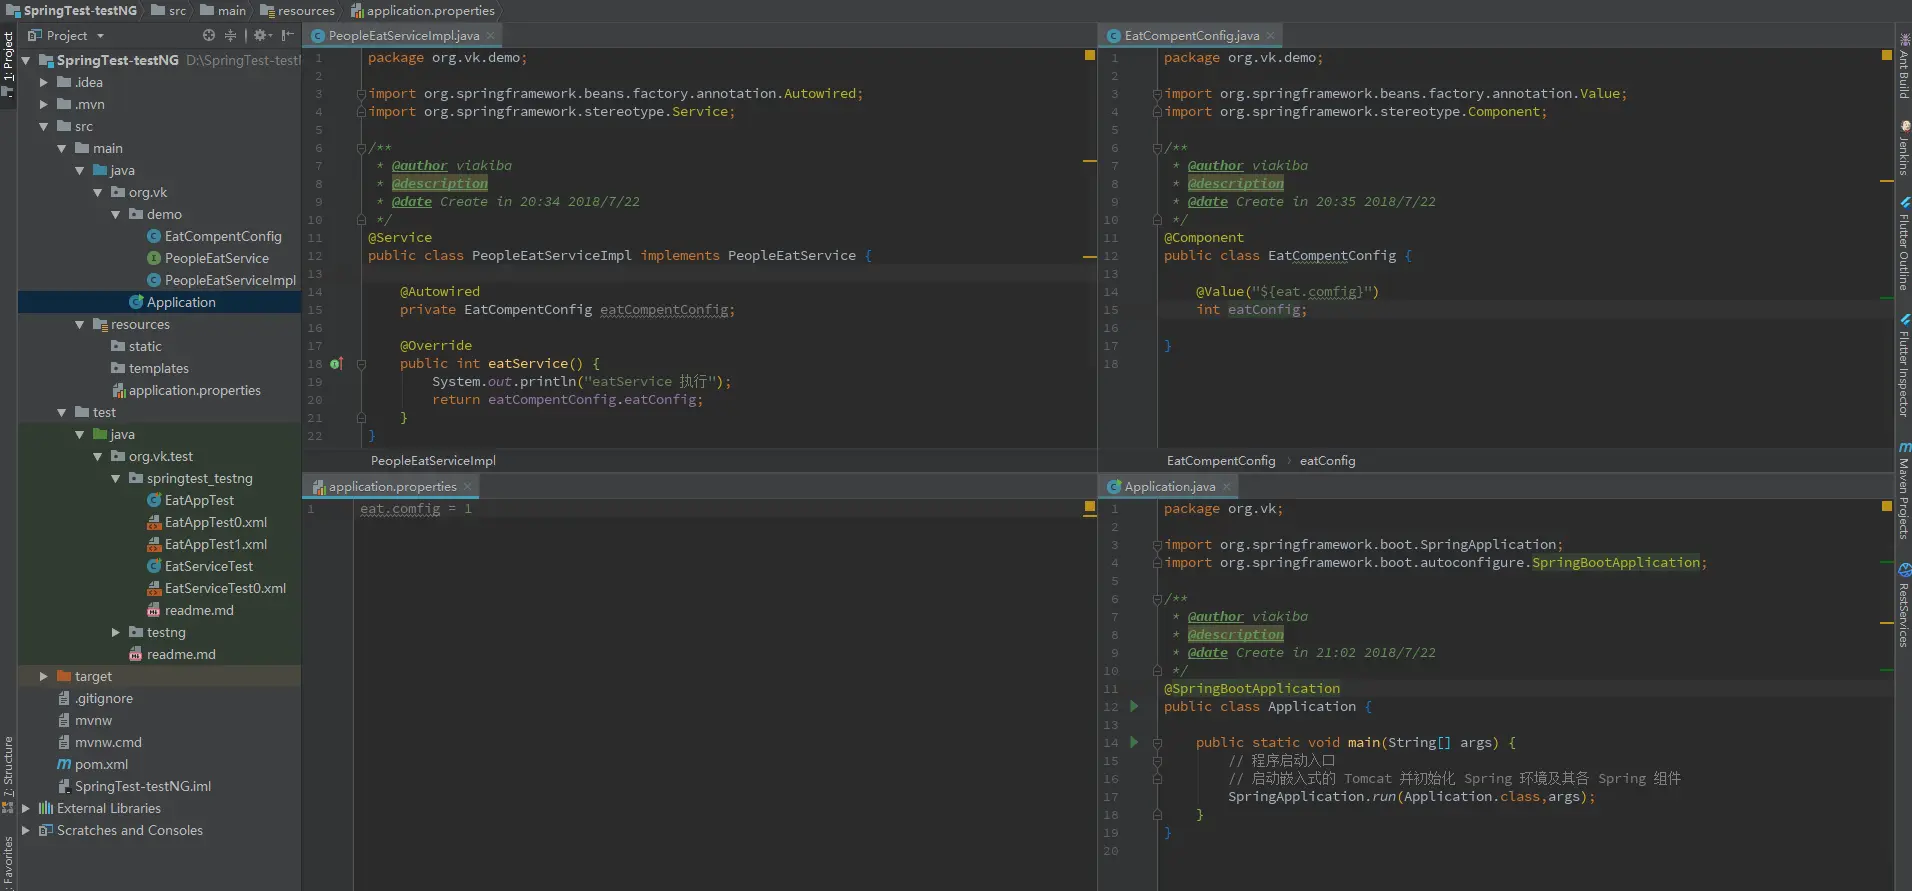Open the Project view dropdown

66,35
